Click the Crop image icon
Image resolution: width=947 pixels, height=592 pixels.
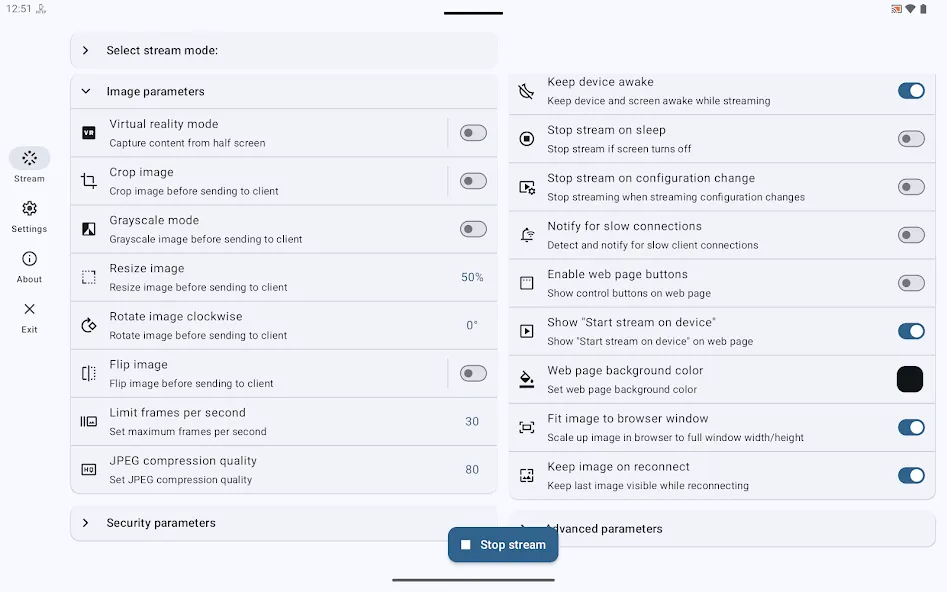pyautogui.click(x=89, y=181)
